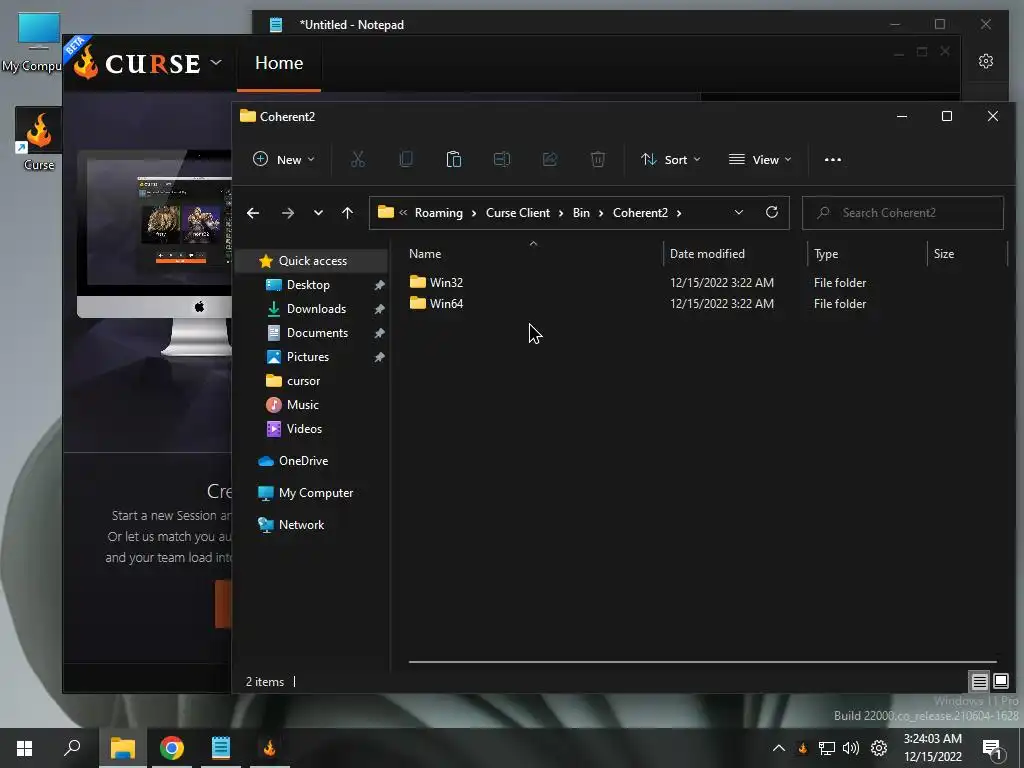Click the Copy icon in Explorer toolbar
This screenshot has height=768, width=1024.
click(406, 159)
